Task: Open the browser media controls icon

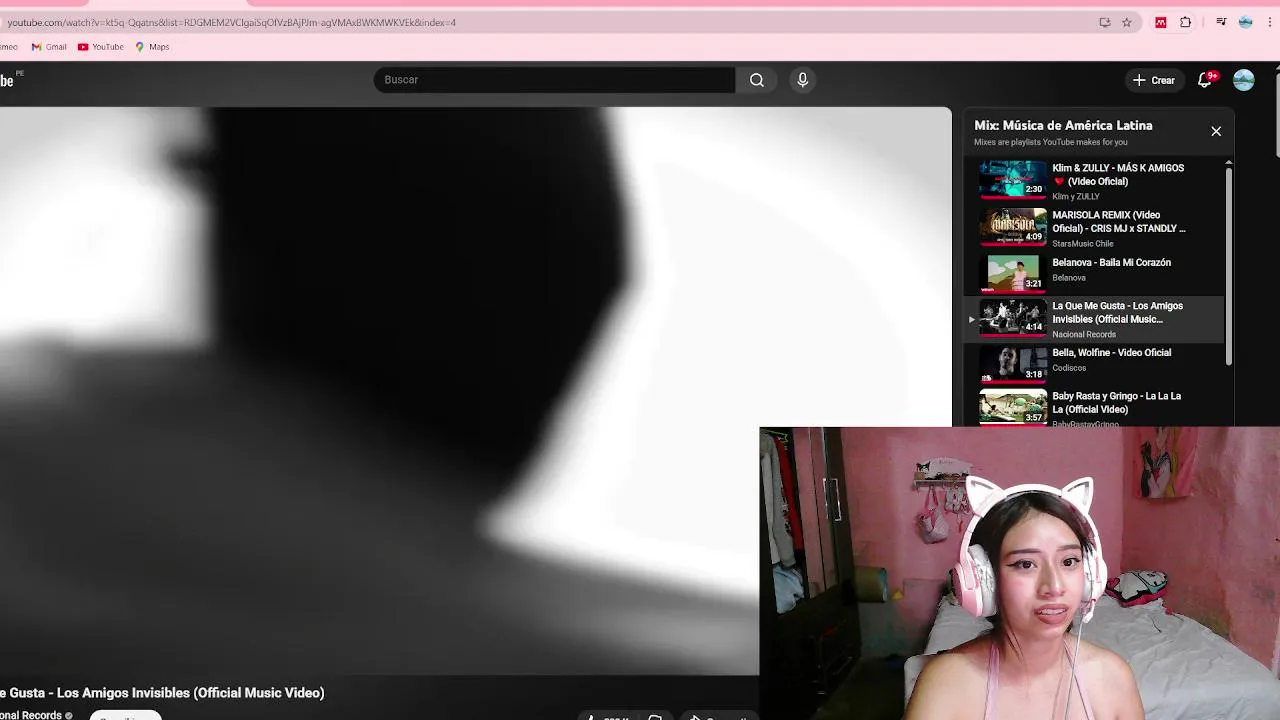Action: click(1221, 22)
